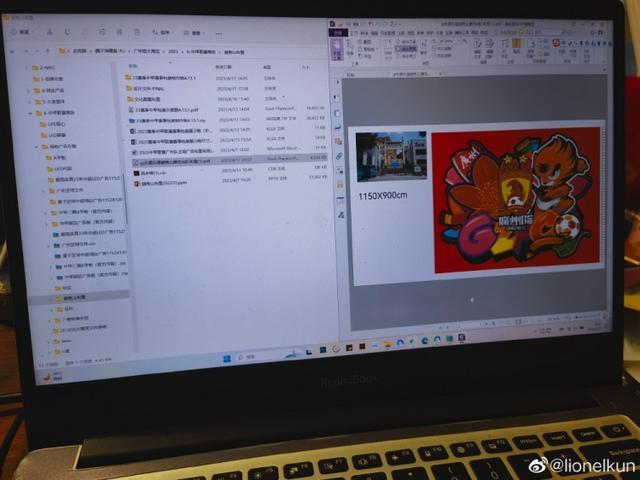Click the Foxit PDF icon on the taskbar
The width and height of the screenshot is (640, 480).
[462, 337]
